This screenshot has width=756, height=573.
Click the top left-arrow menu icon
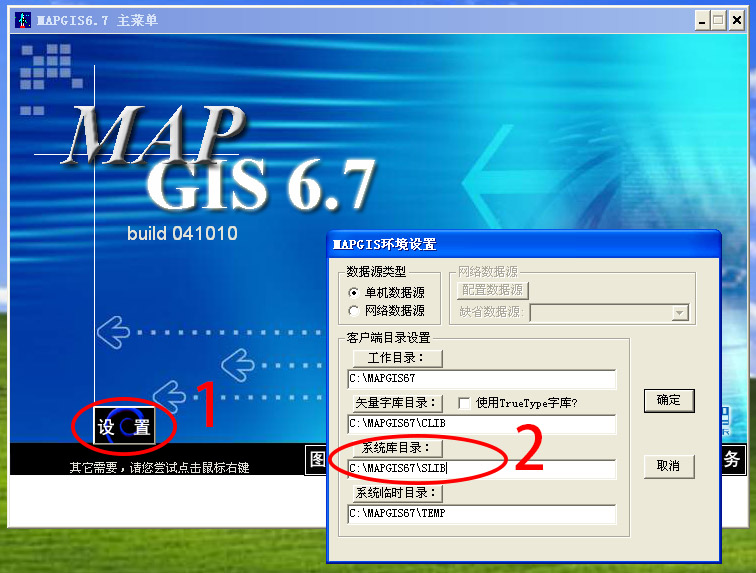pos(113,332)
